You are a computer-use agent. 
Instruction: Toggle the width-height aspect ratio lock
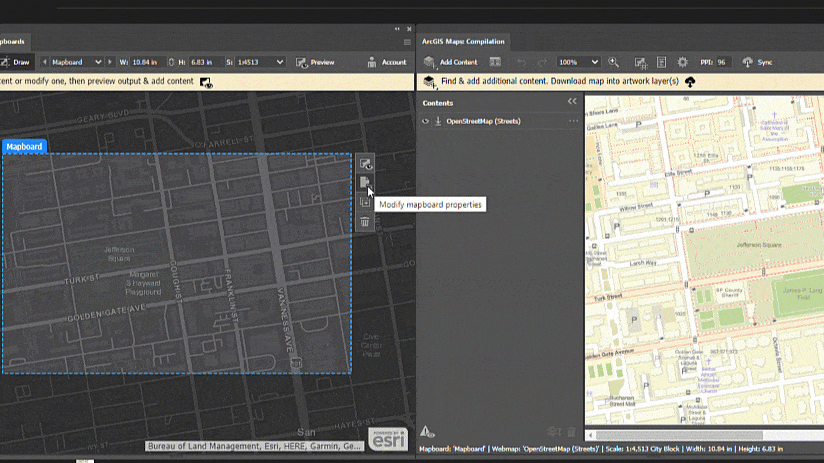pos(171,62)
